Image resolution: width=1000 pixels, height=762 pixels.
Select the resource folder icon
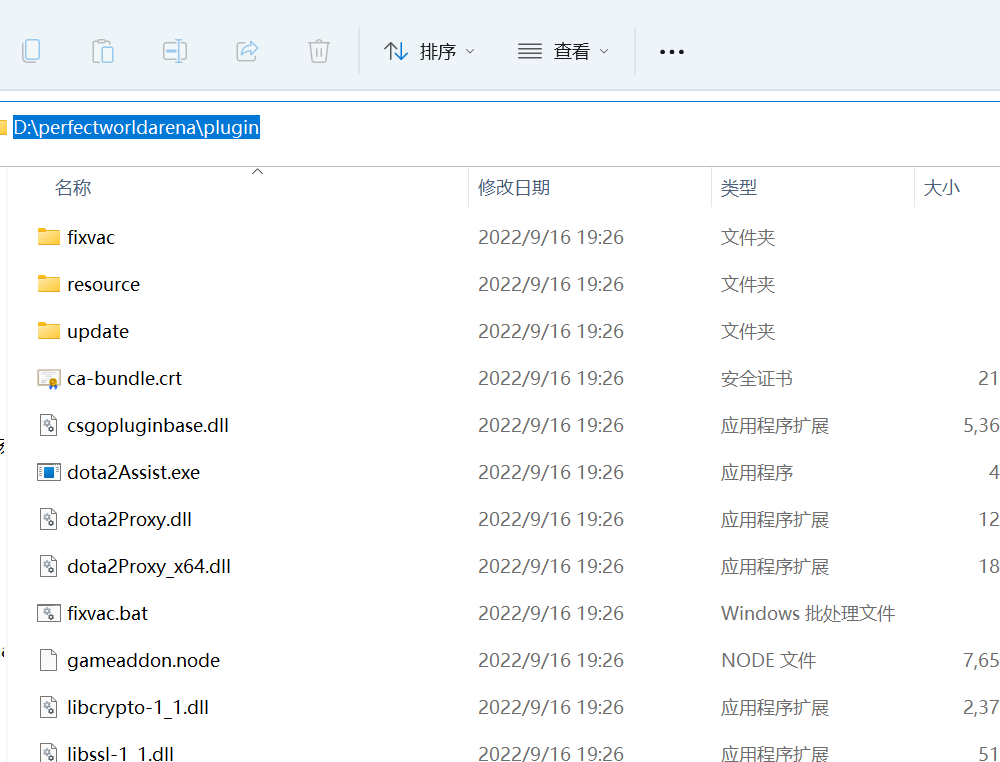48,284
